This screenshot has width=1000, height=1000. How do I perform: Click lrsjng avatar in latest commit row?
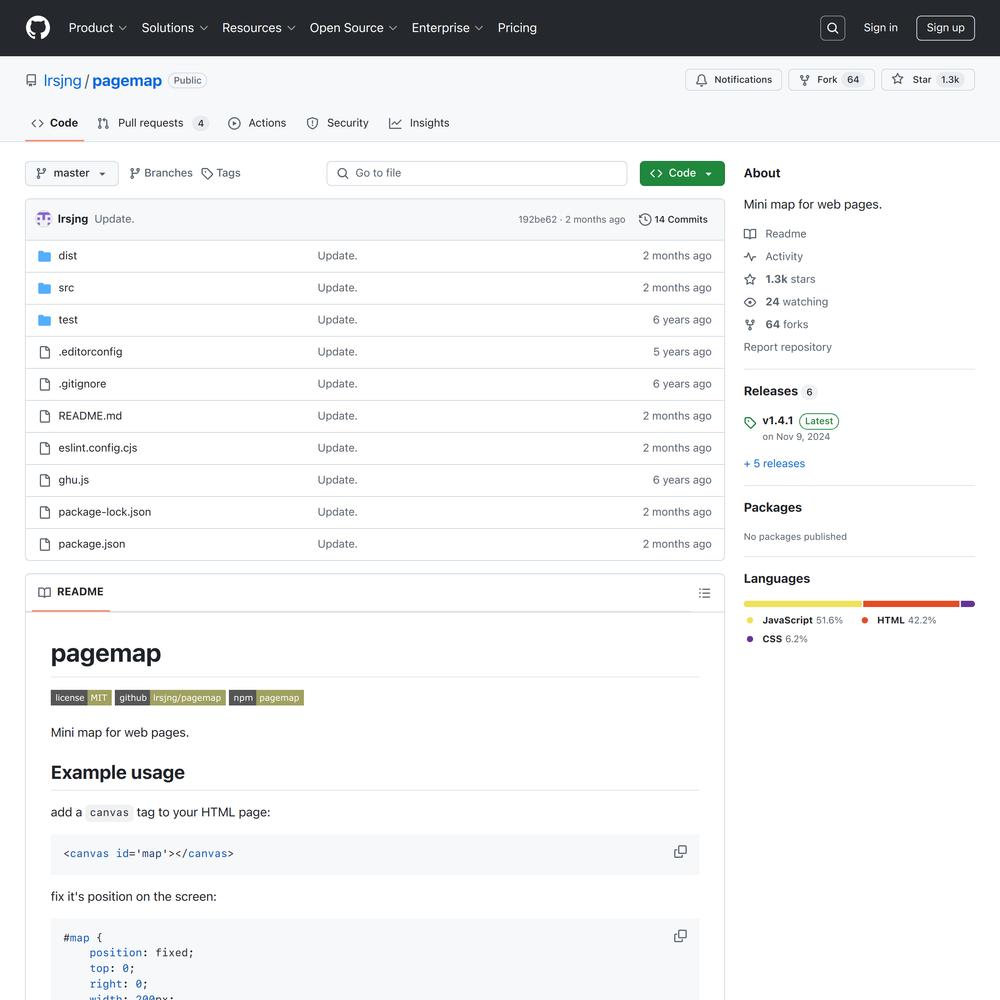(43, 219)
